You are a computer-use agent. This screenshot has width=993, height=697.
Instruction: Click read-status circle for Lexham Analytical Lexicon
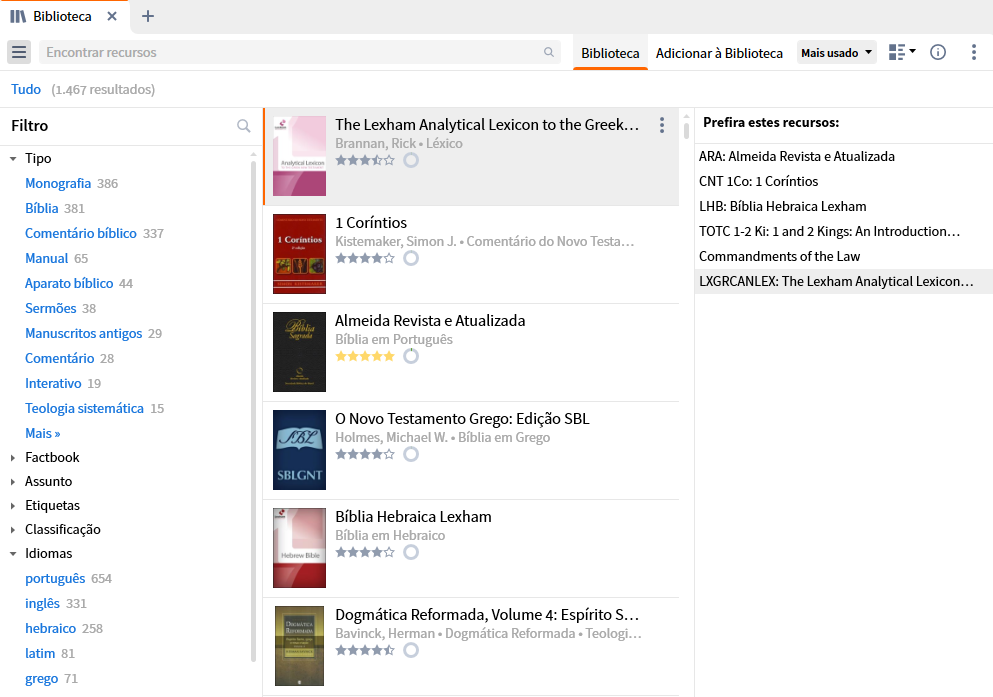click(411, 160)
